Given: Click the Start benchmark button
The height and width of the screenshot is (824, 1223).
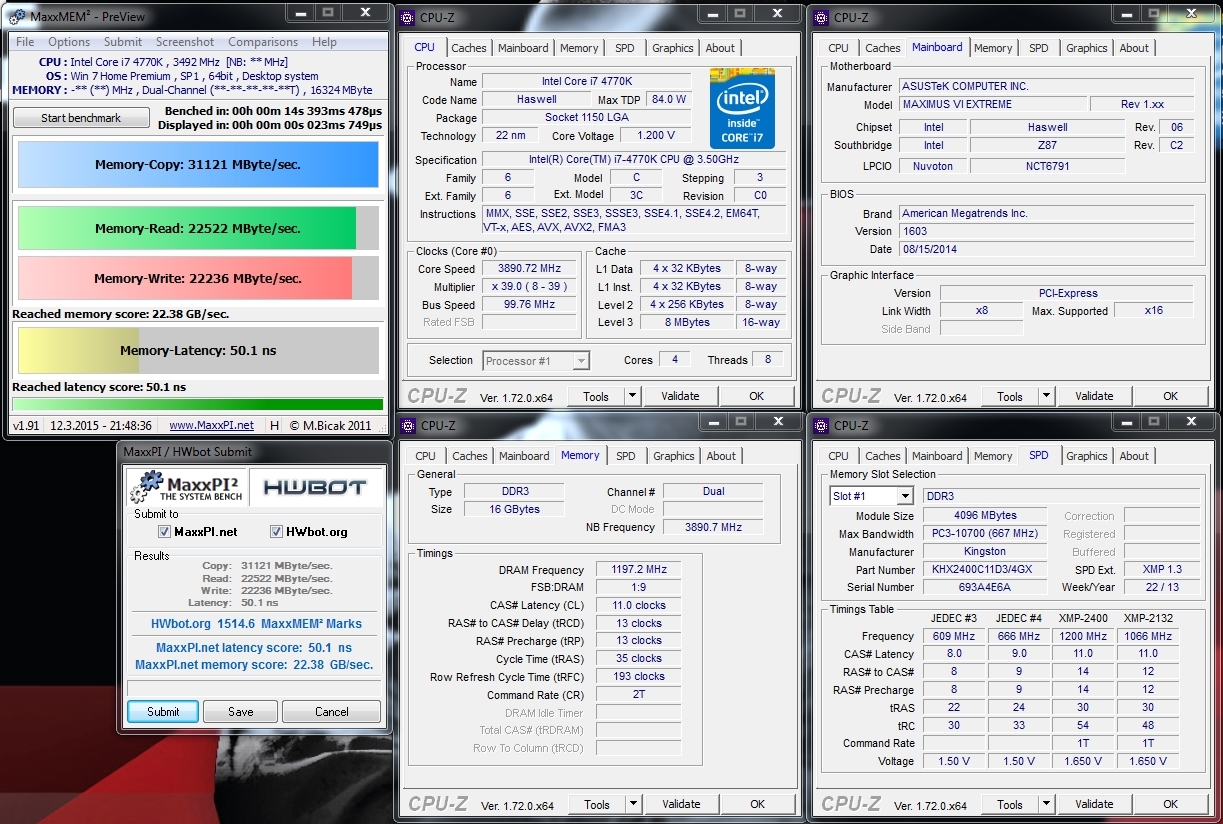Looking at the screenshot, I should tap(81, 118).
